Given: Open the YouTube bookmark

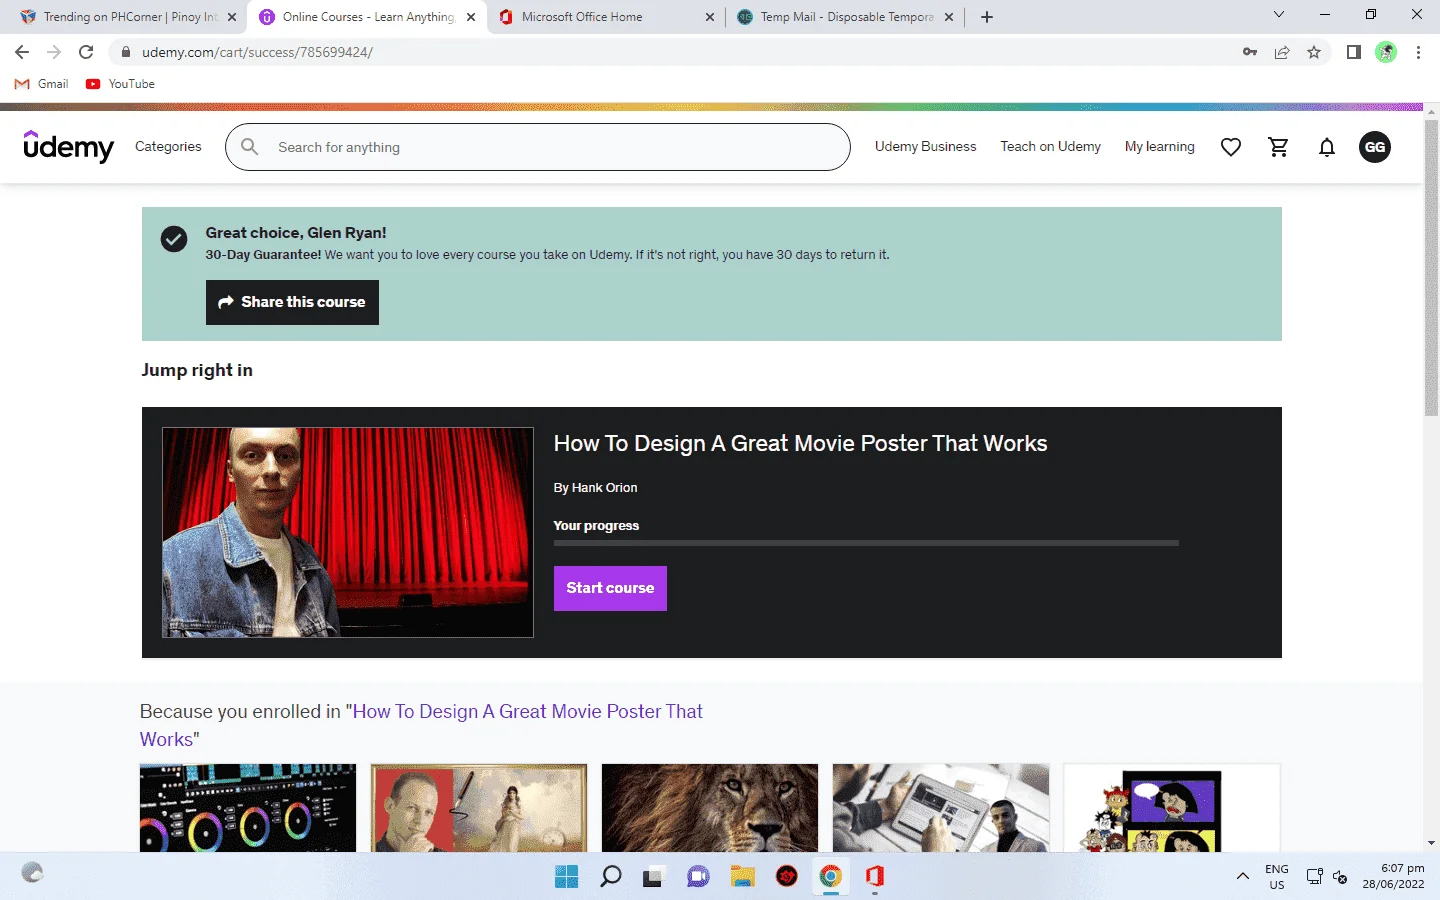Looking at the screenshot, I should [120, 84].
